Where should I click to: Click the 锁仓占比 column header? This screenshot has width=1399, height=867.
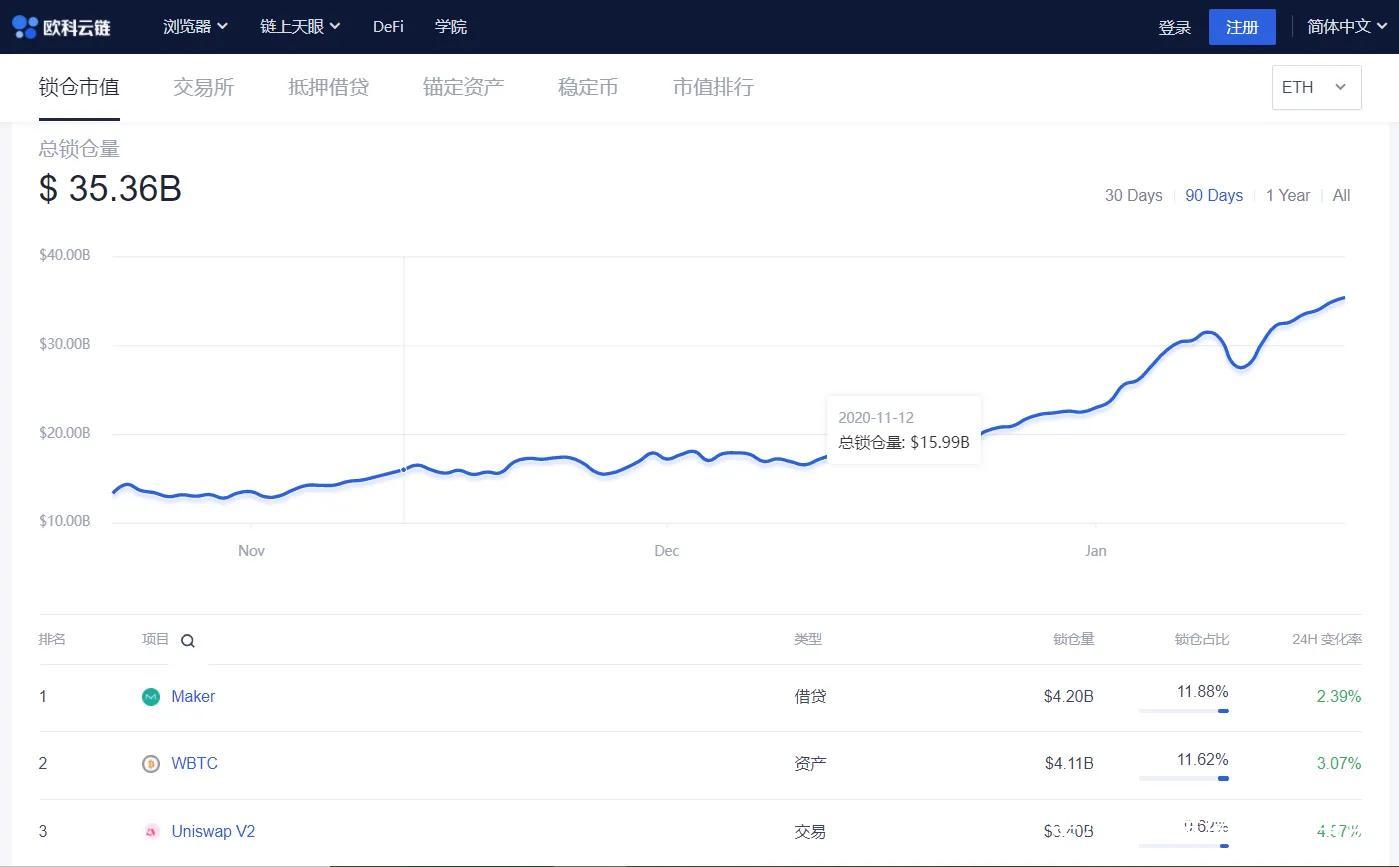(x=1202, y=639)
